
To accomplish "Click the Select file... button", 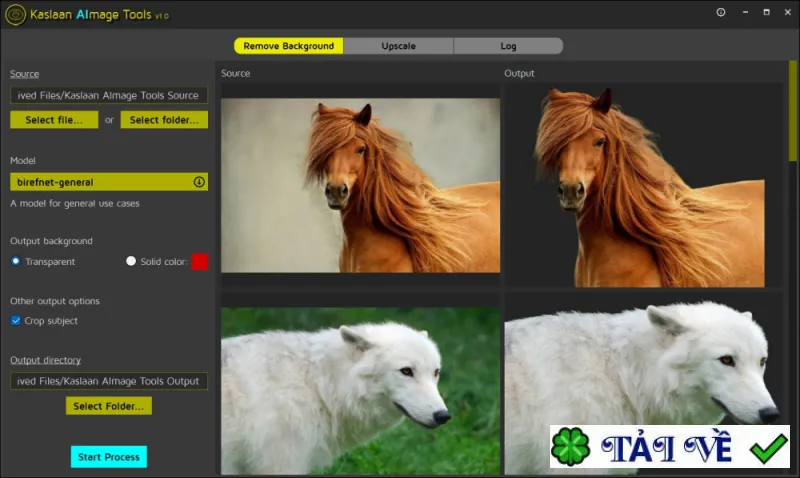I will (x=54, y=120).
